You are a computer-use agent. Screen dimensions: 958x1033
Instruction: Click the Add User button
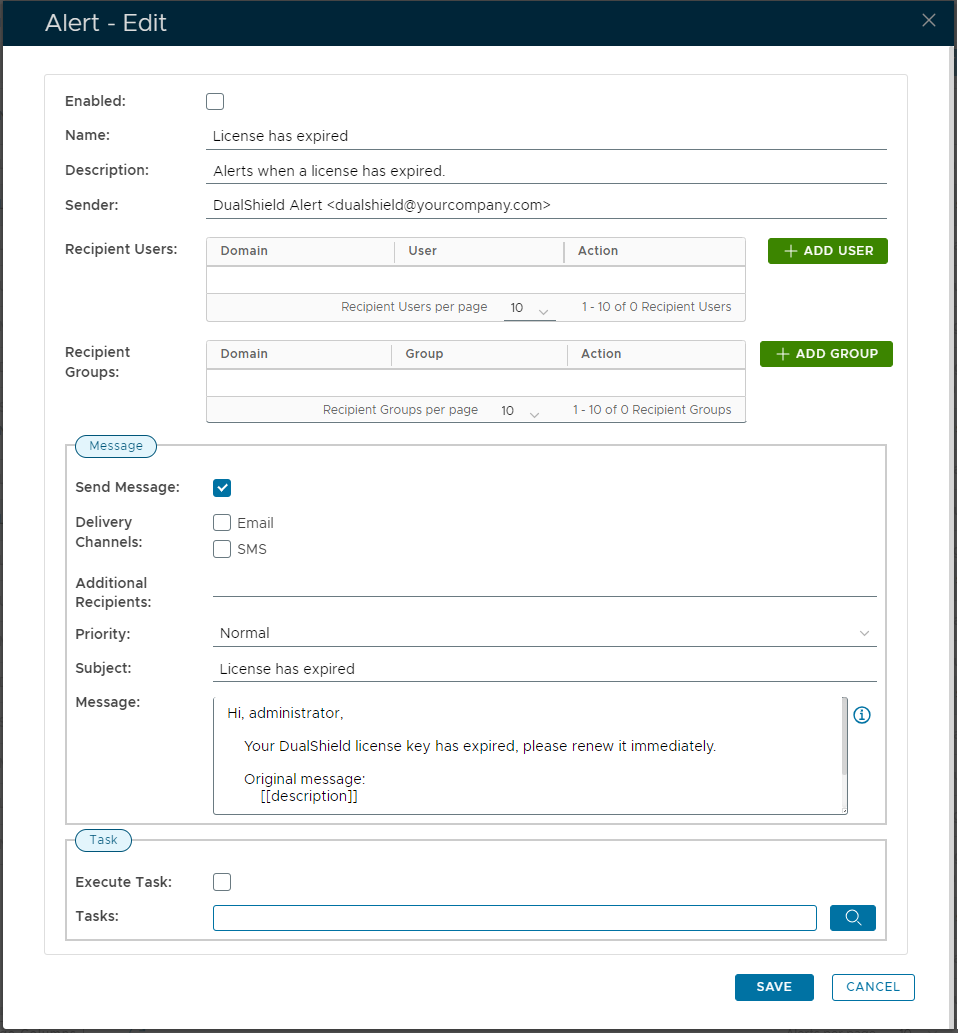click(827, 251)
